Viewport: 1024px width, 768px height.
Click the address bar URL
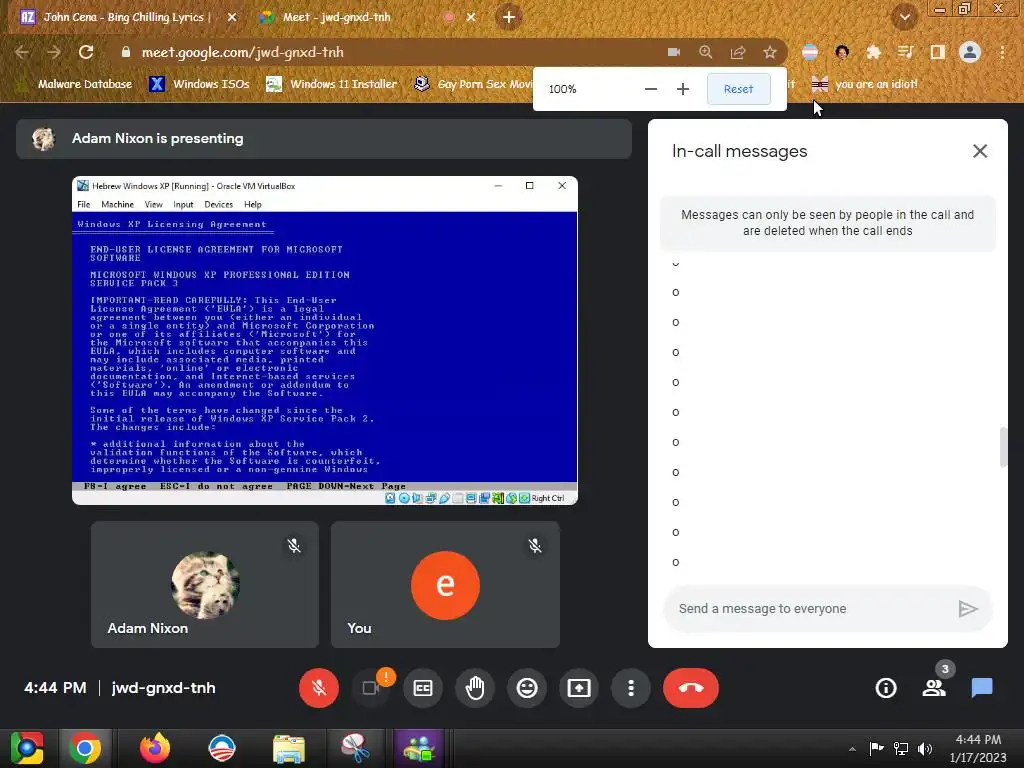coord(242,52)
